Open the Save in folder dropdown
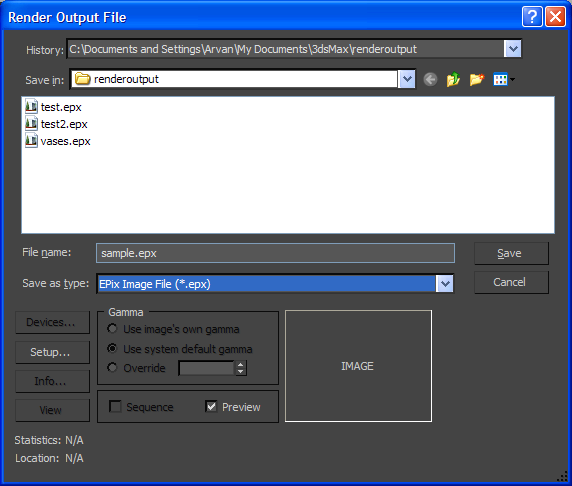The width and height of the screenshot is (572, 486). point(406,79)
